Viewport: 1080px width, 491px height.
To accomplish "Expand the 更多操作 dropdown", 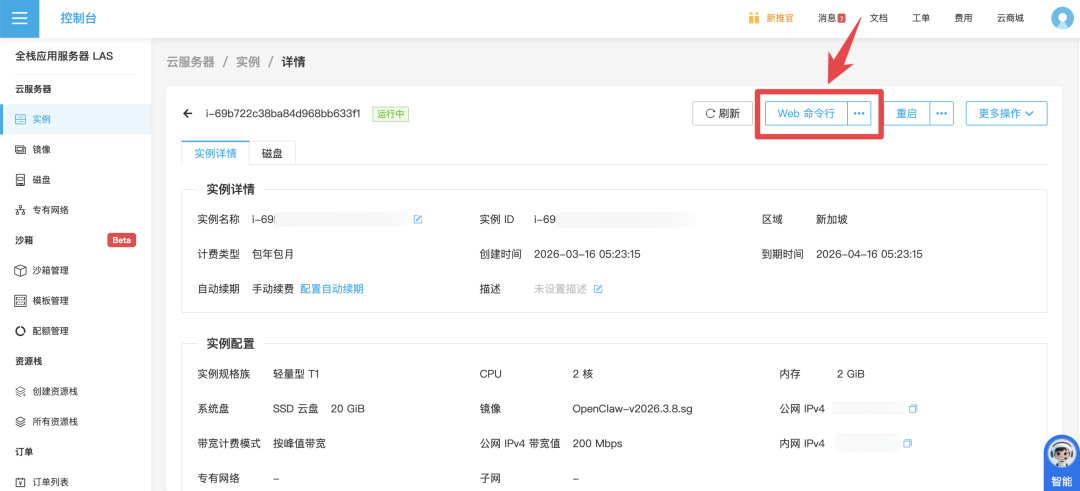I will click(1006, 113).
